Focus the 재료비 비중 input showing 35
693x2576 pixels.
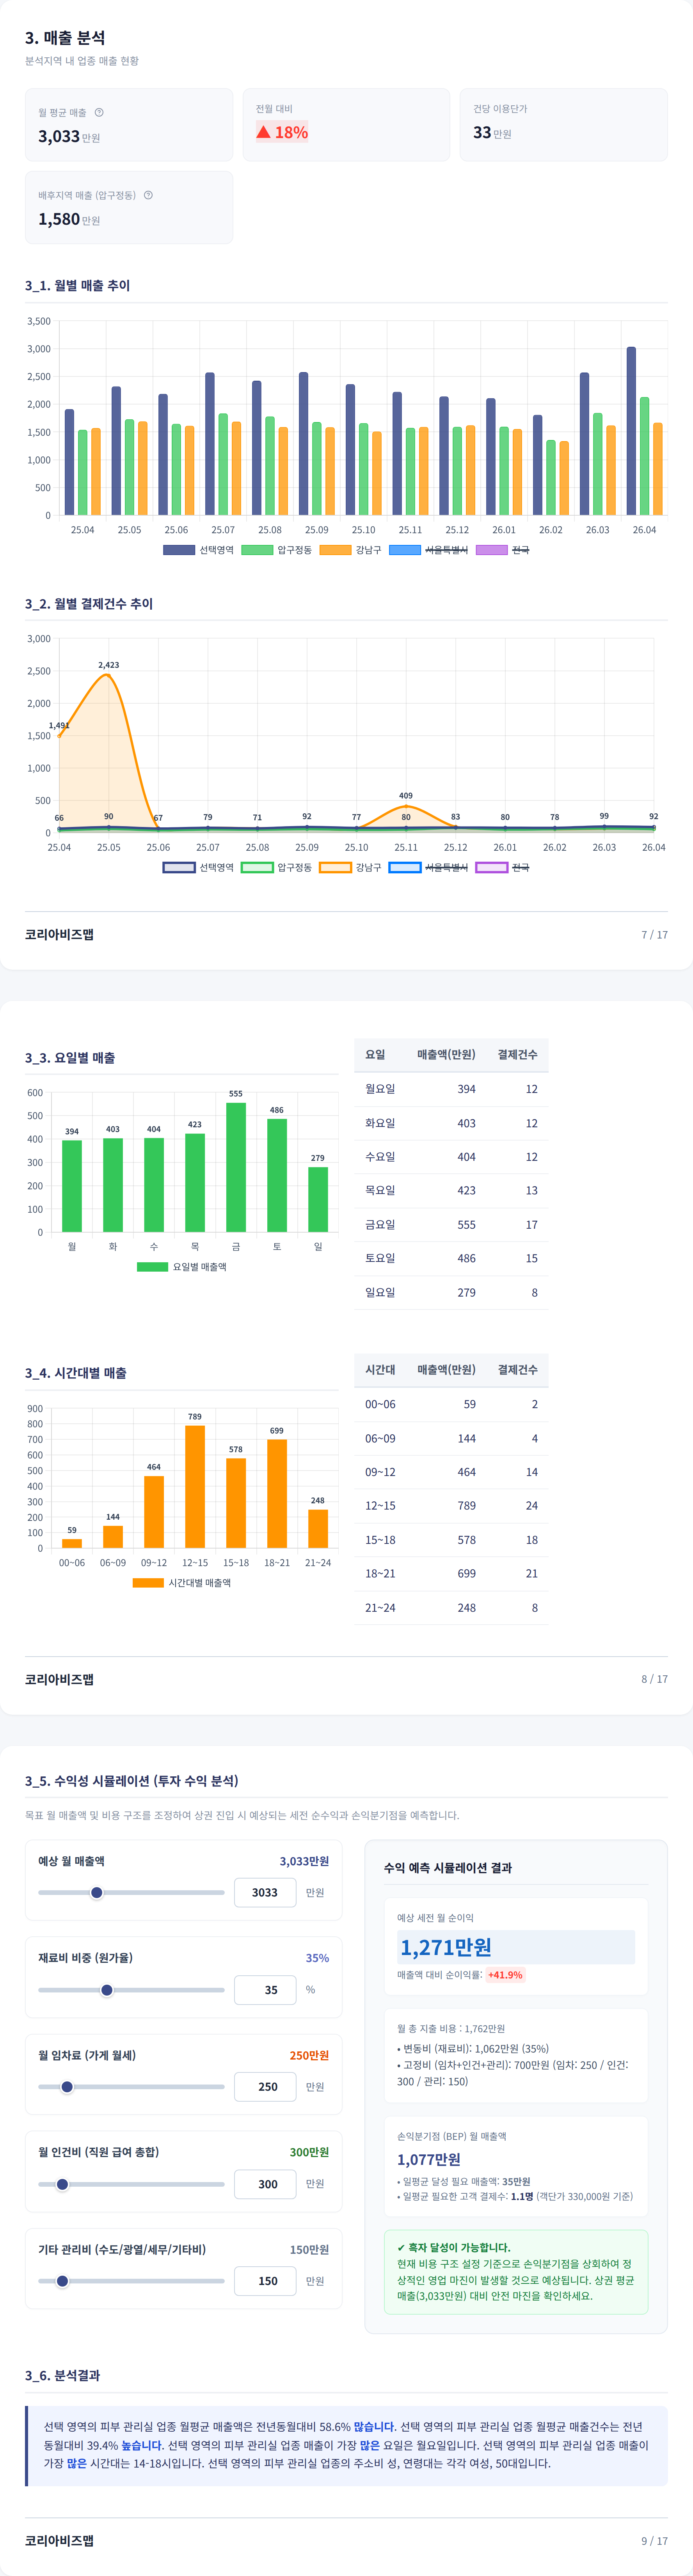(x=265, y=1990)
